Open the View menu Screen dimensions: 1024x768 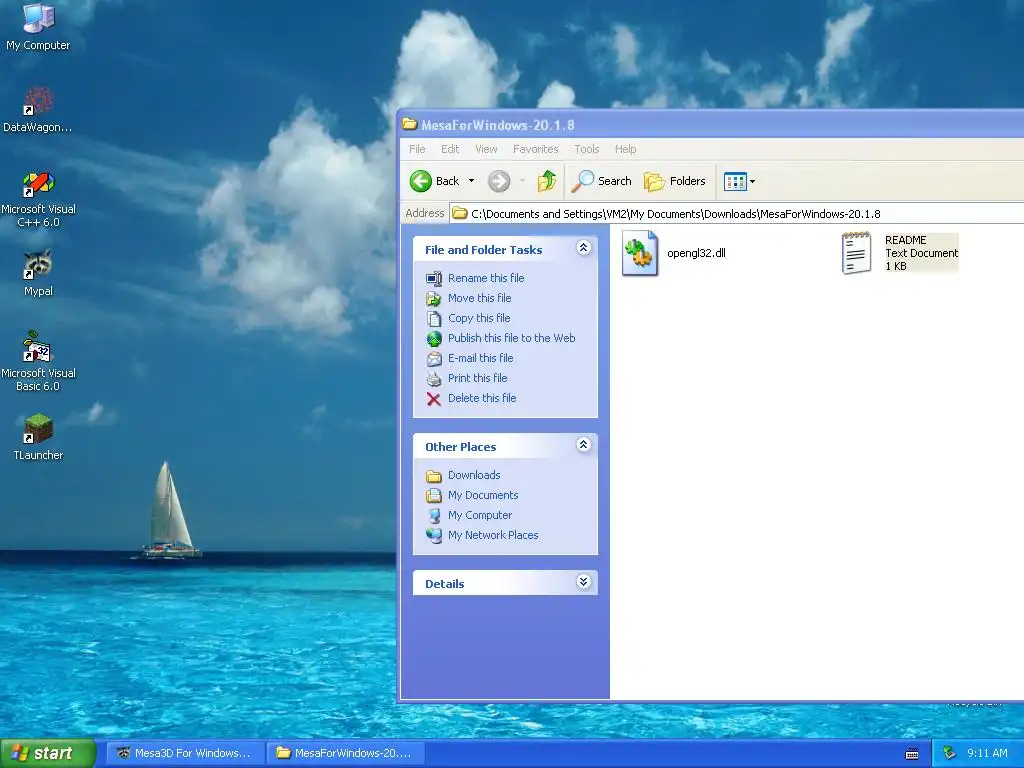486,149
